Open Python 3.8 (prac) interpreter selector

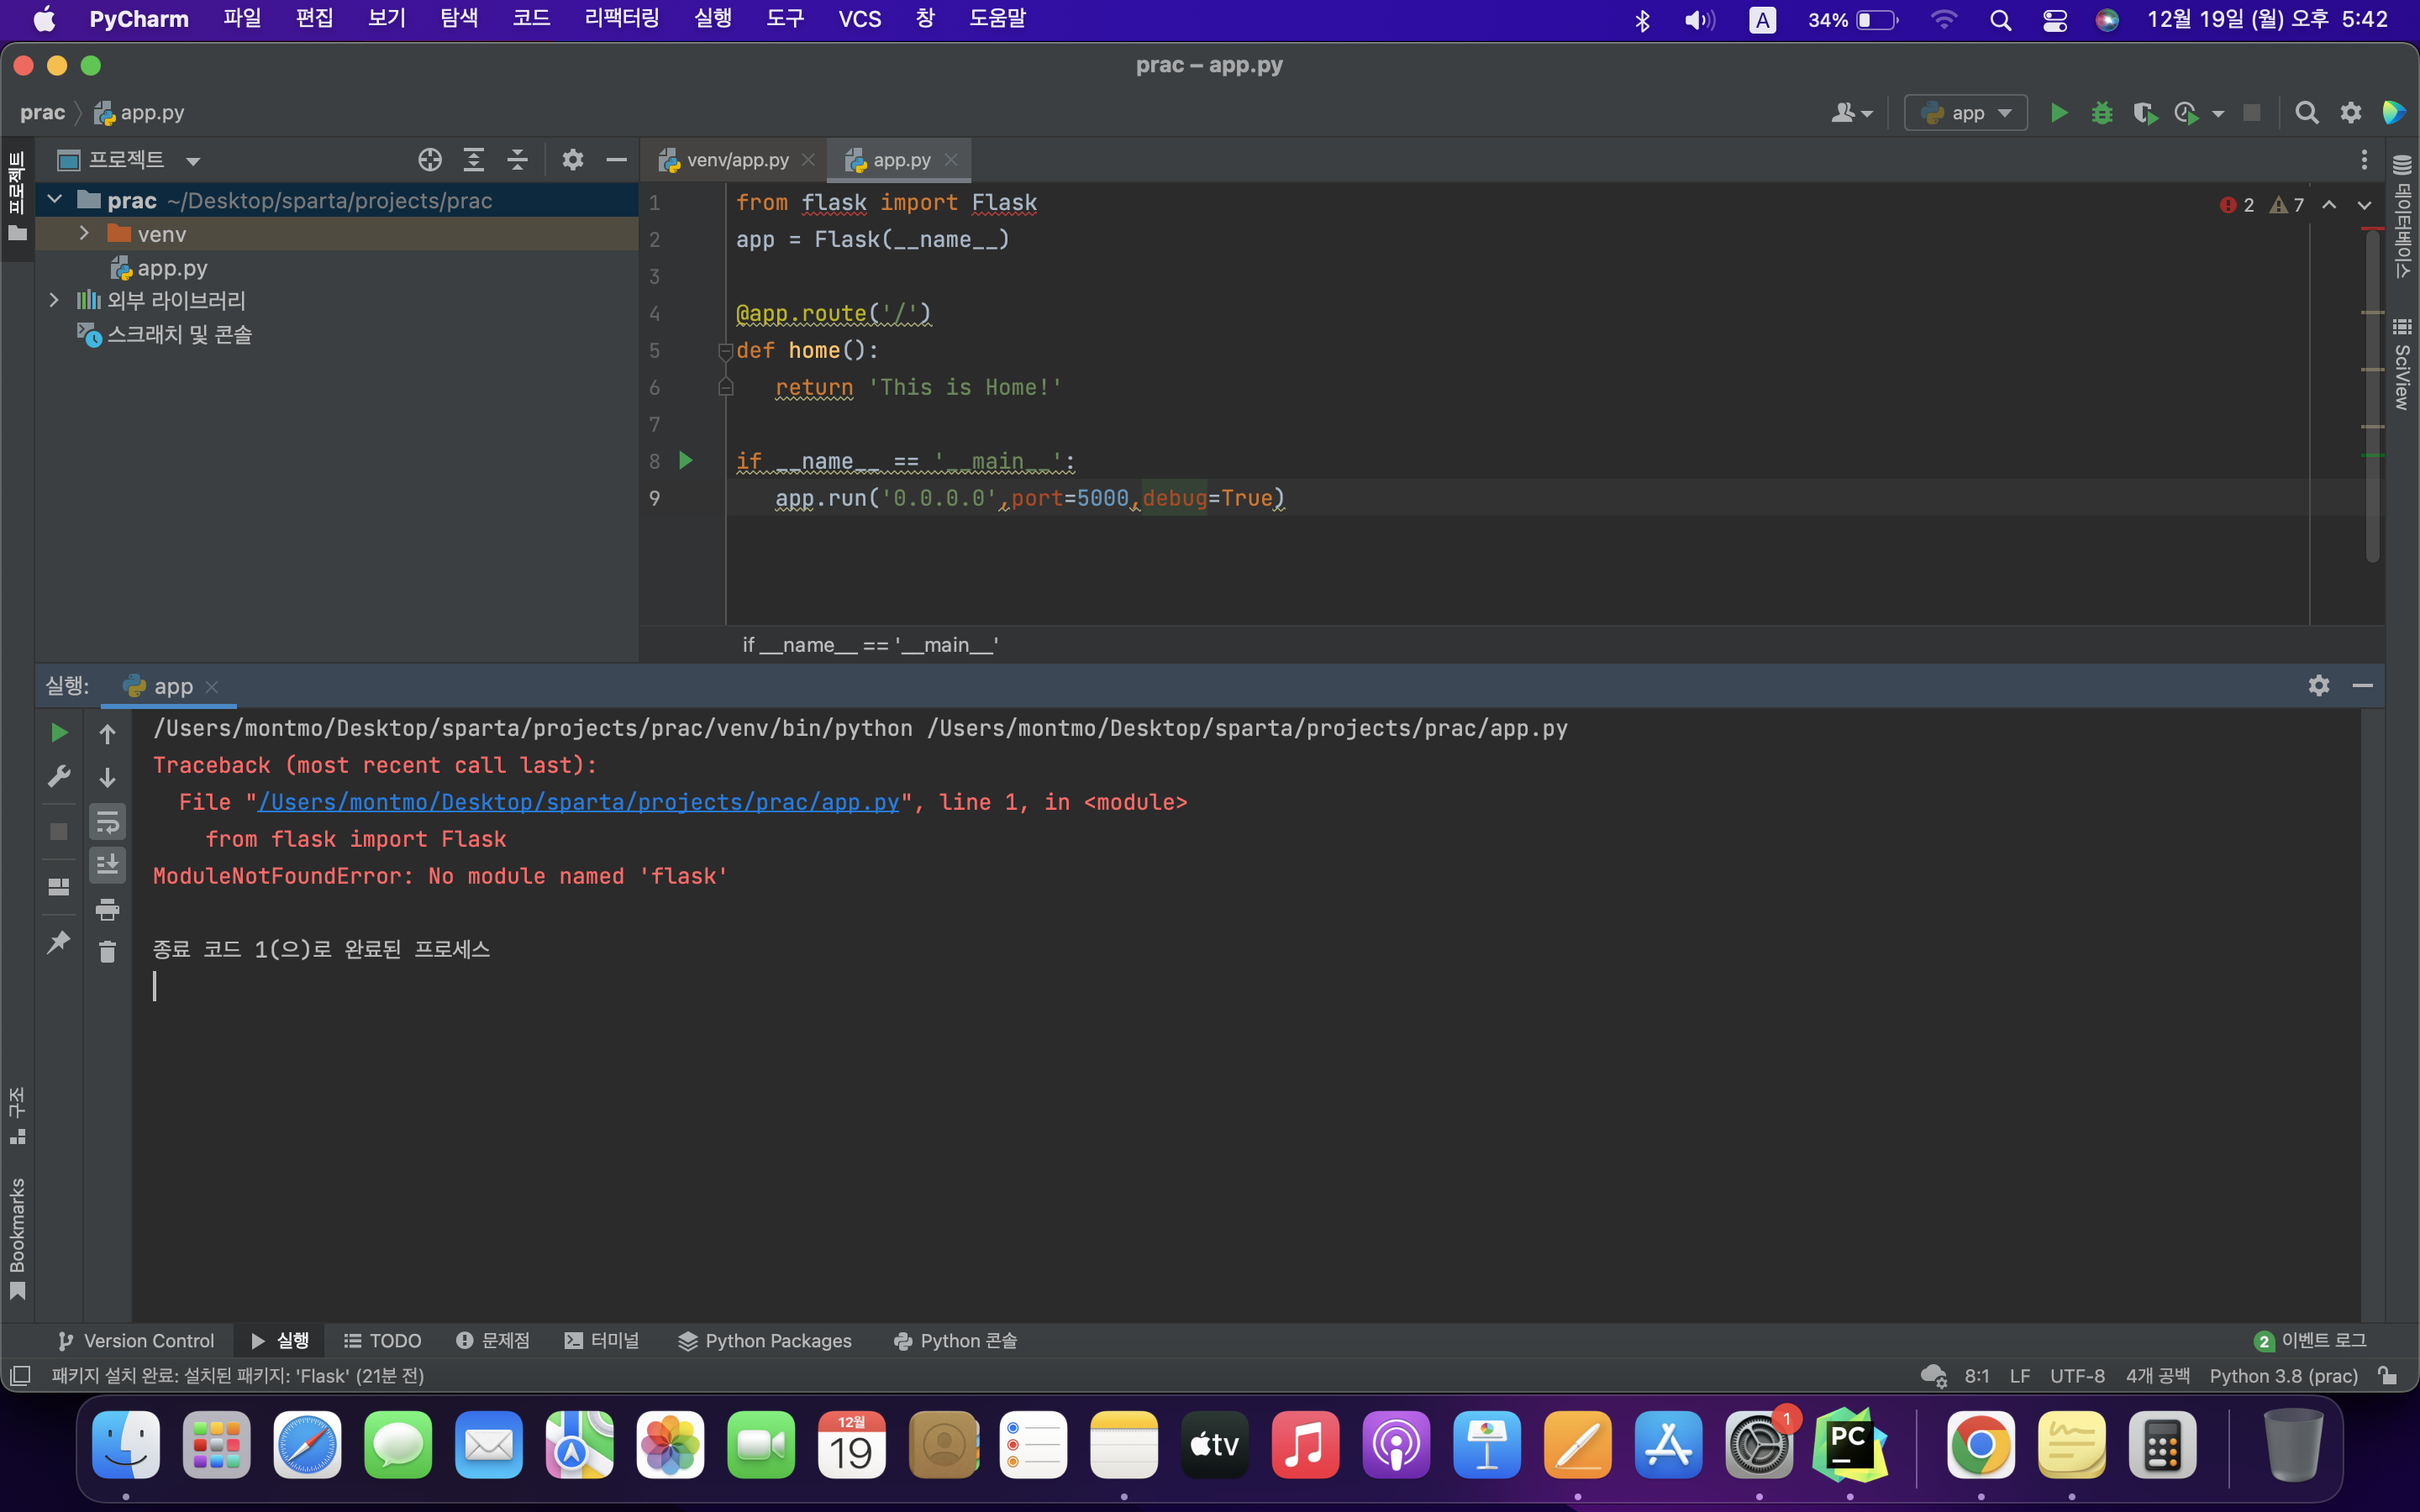(2283, 1376)
